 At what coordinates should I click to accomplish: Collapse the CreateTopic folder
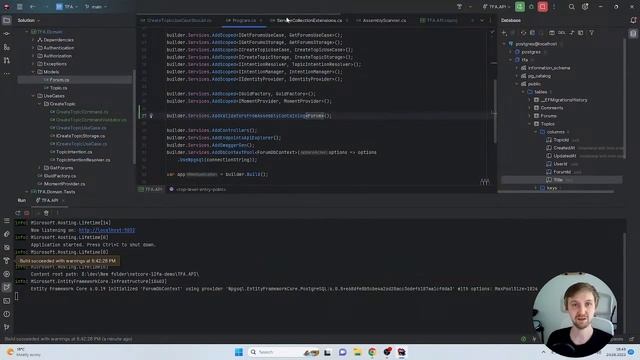tap(40, 104)
